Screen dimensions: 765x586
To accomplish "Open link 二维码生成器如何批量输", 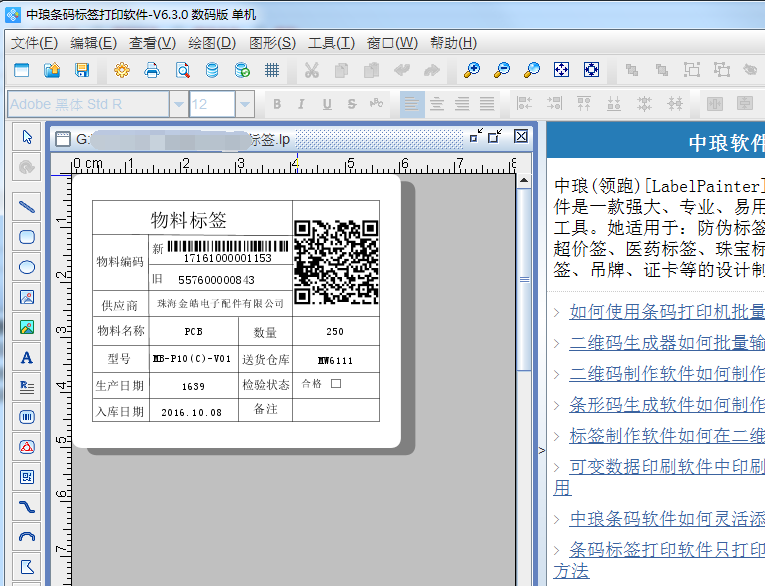I will coord(667,343).
